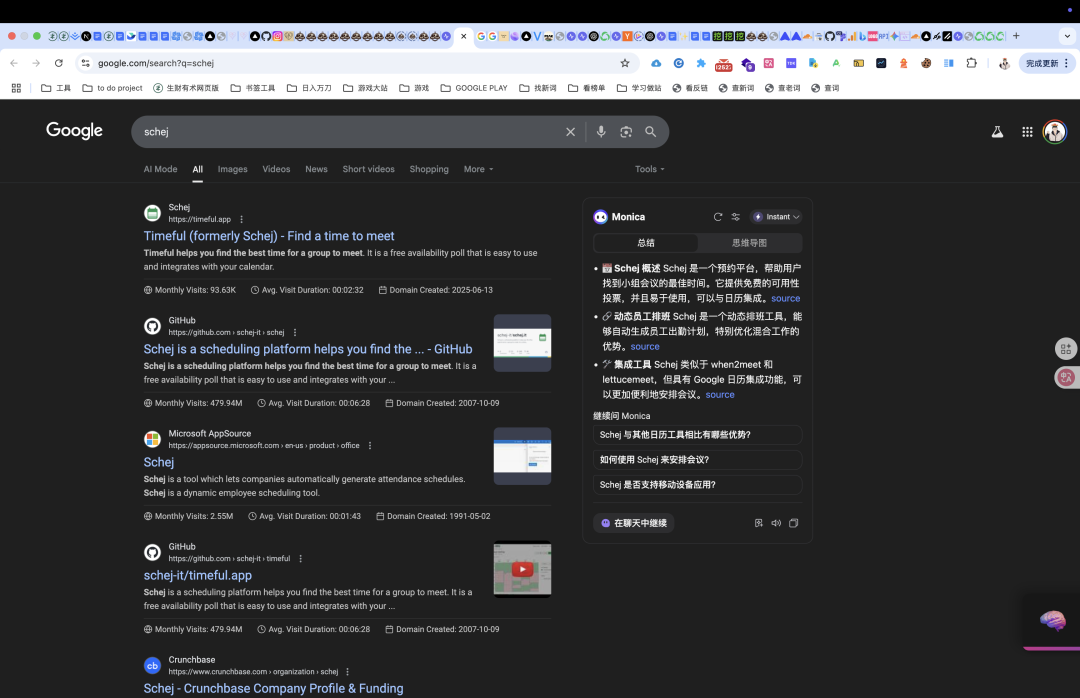Open the timeful YouTube video thumbnail
The image size is (1080, 698).
tap(522, 569)
